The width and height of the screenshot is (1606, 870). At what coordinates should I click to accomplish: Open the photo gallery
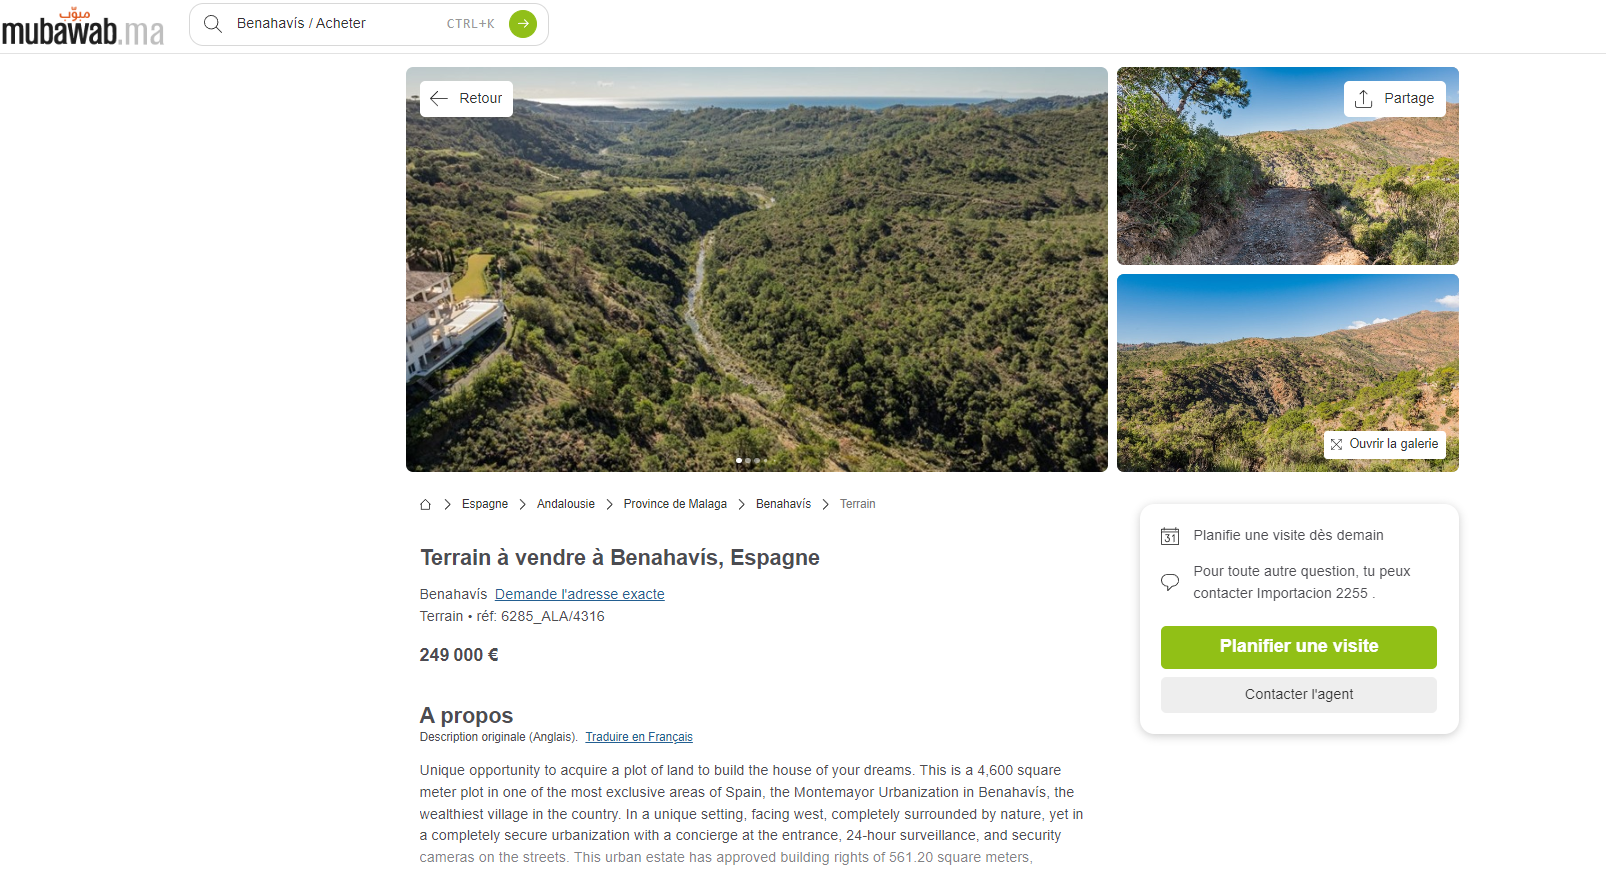pyautogui.click(x=1385, y=444)
